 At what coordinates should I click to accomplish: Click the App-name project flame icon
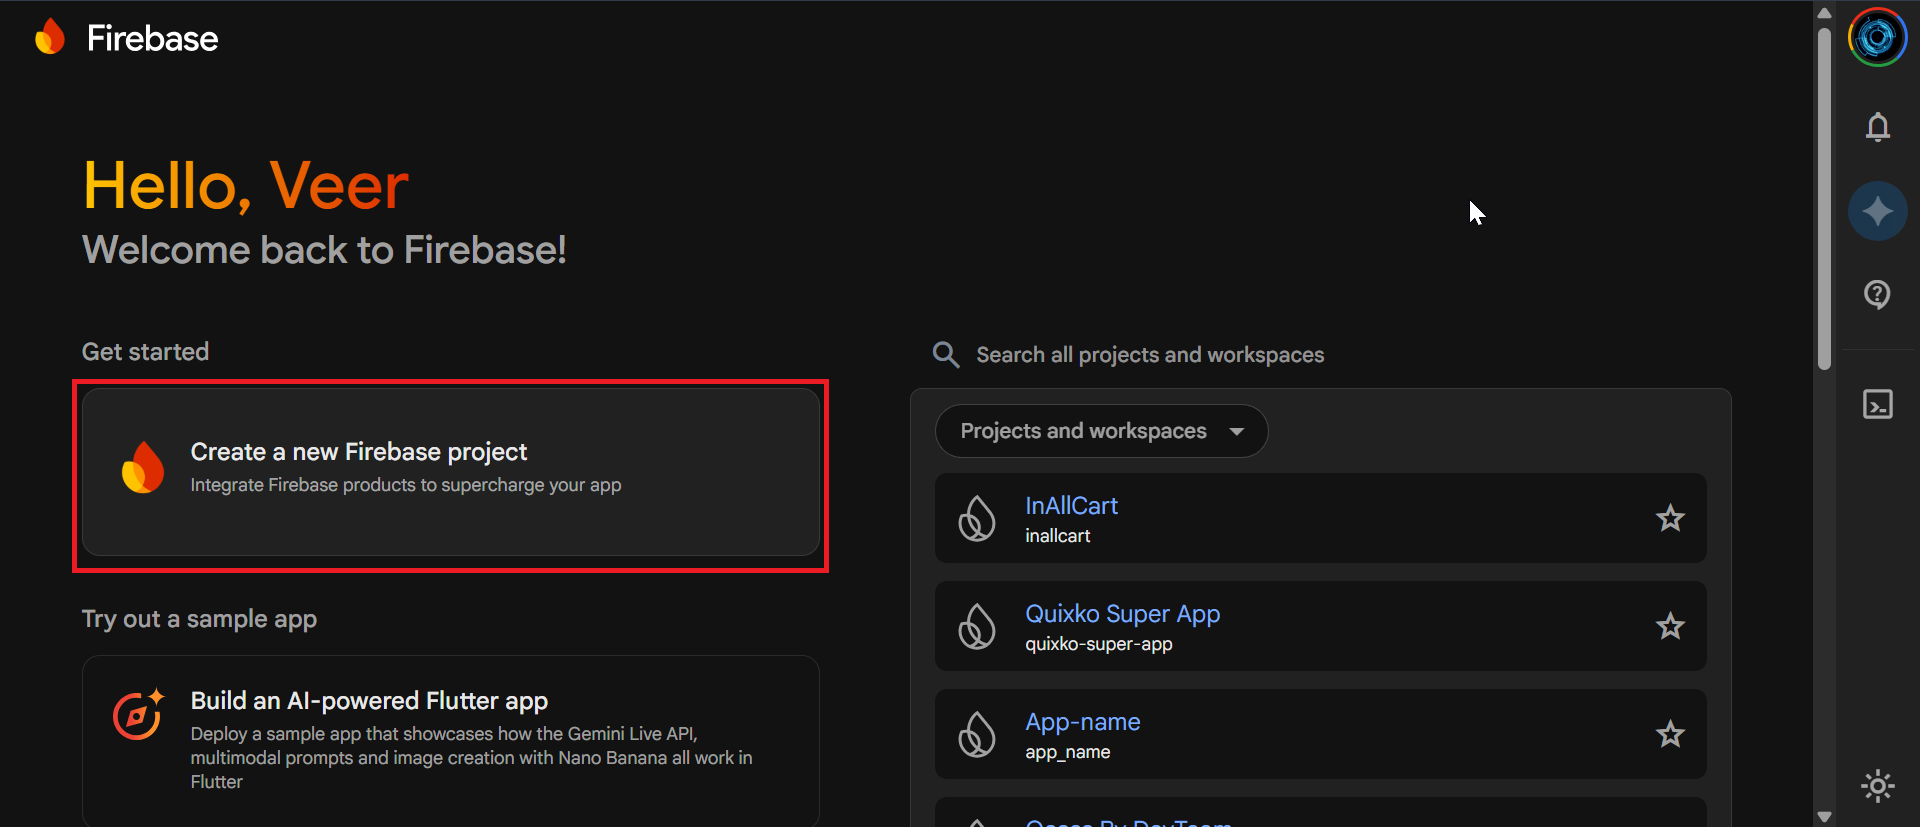click(x=977, y=734)
